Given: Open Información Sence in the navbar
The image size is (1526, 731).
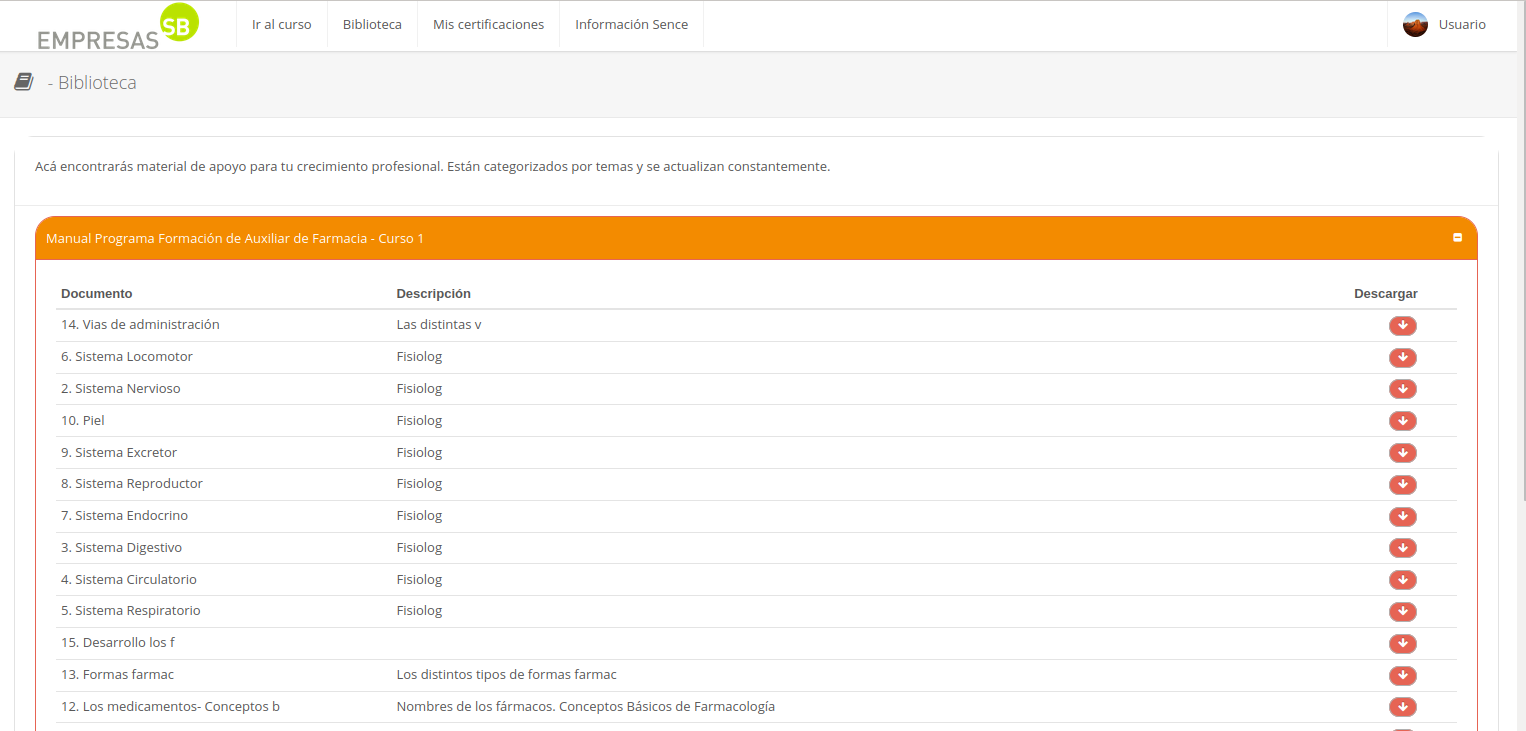Looking at the screenshot, I should click(x=631, y=25).
